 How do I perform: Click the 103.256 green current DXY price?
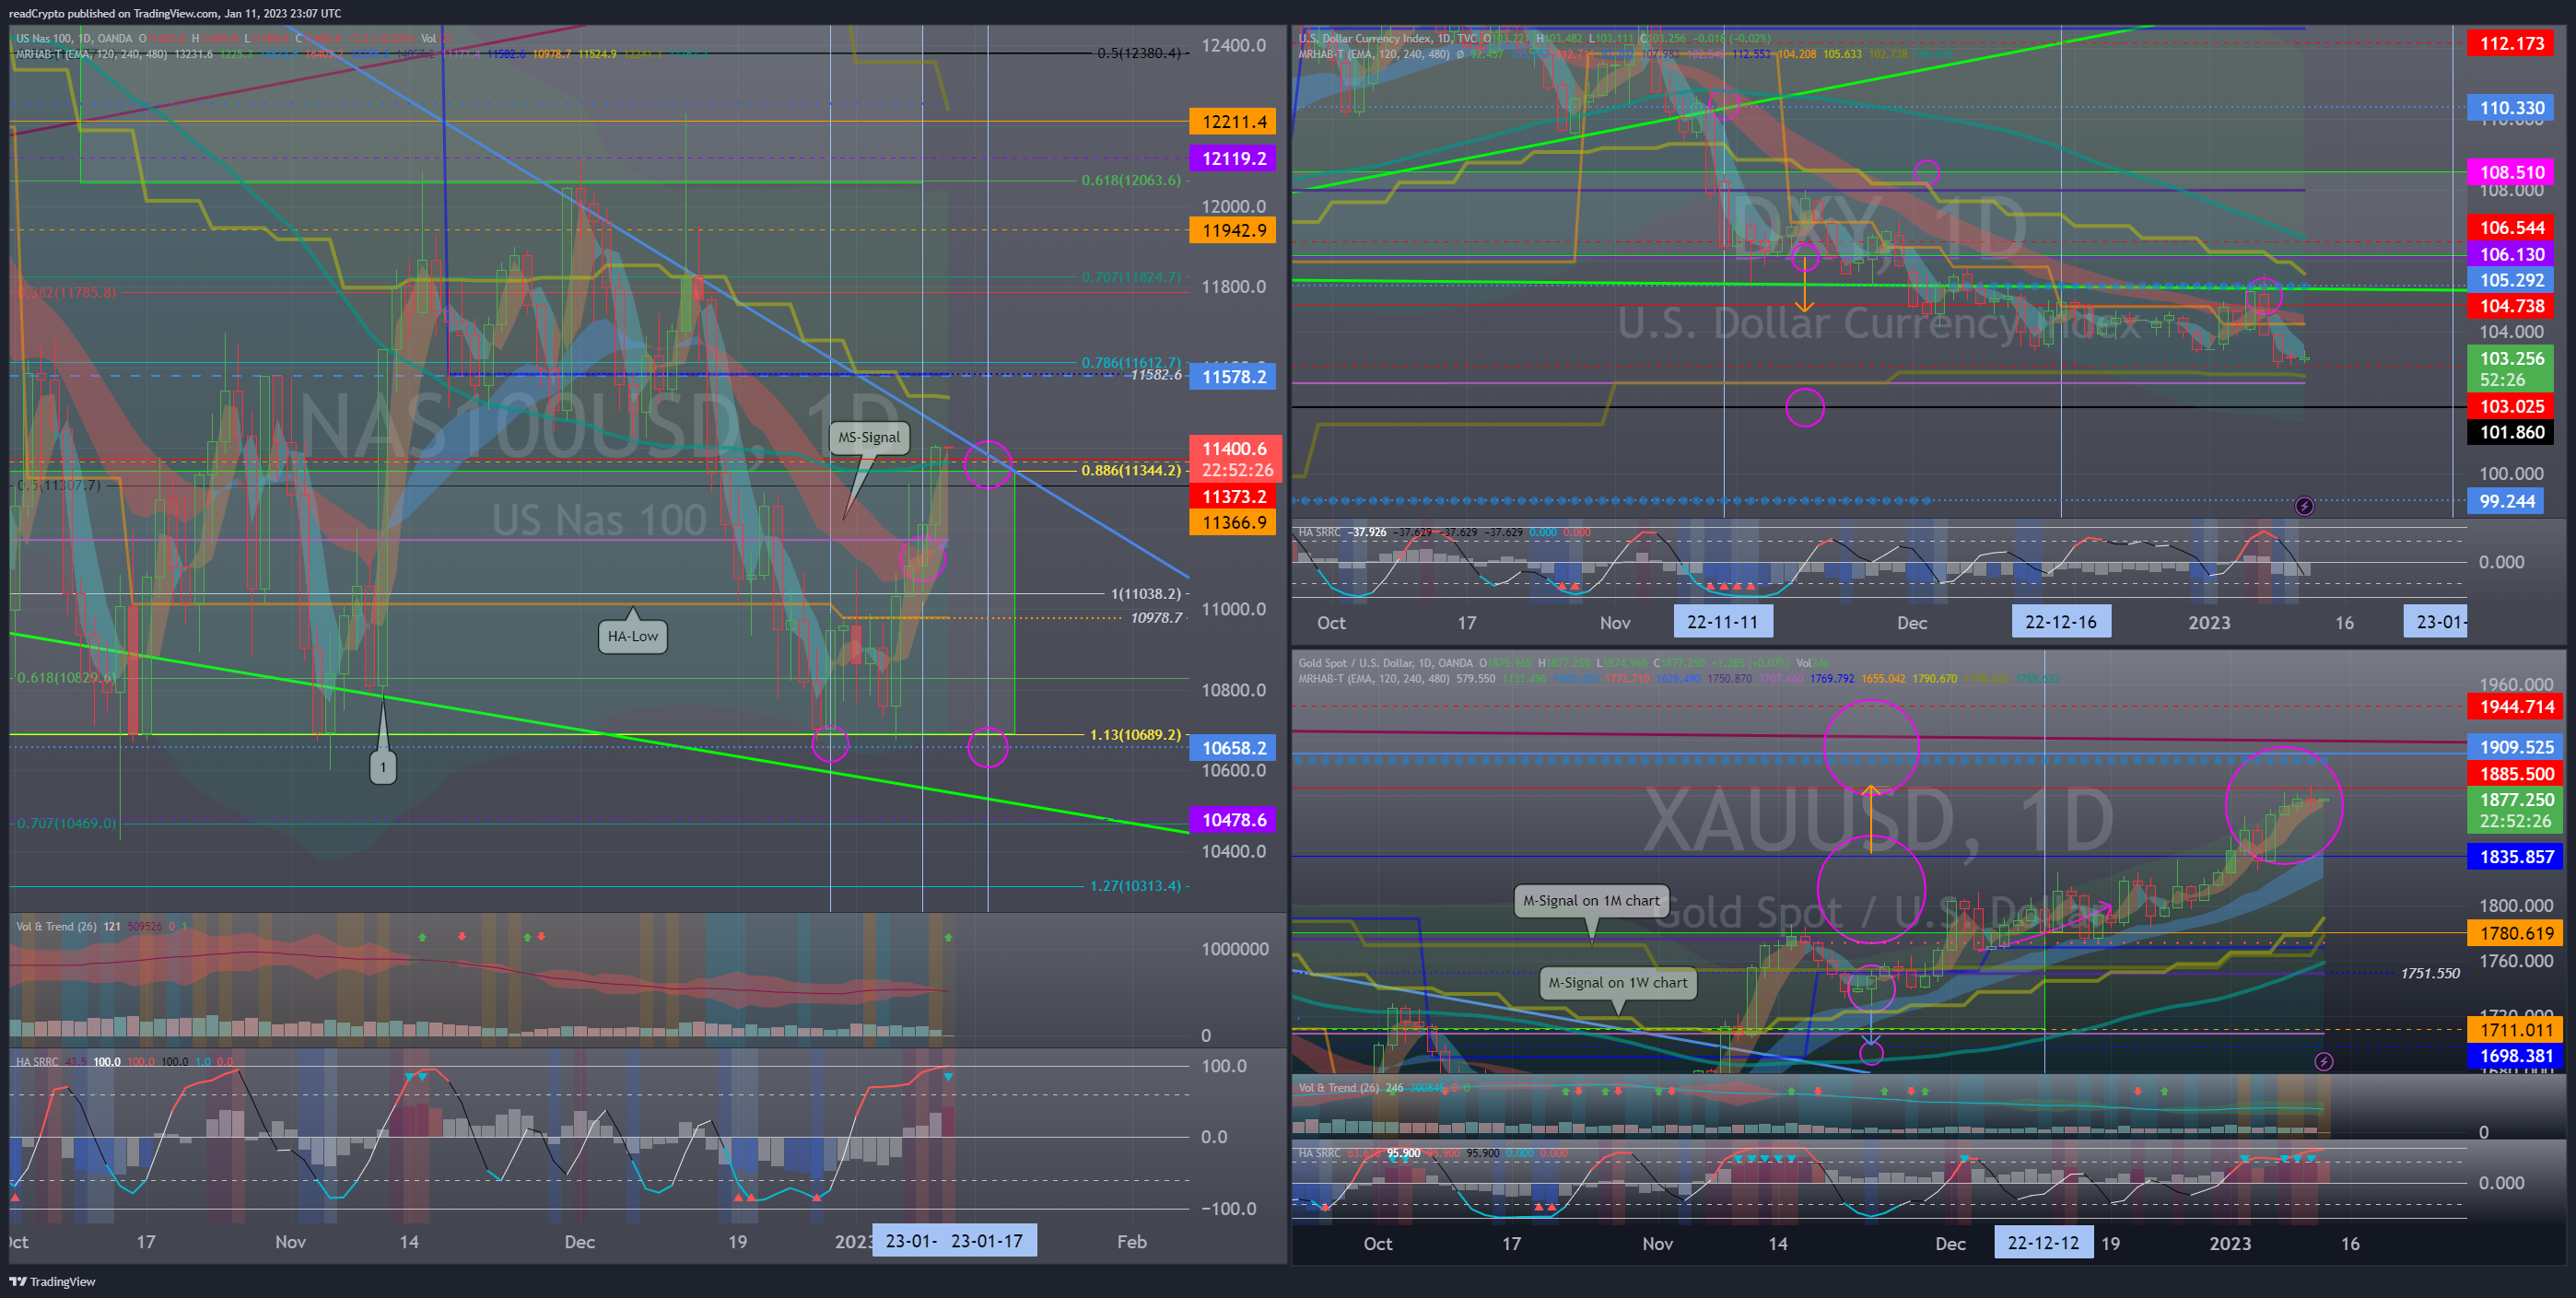(x=2510, y=368)
